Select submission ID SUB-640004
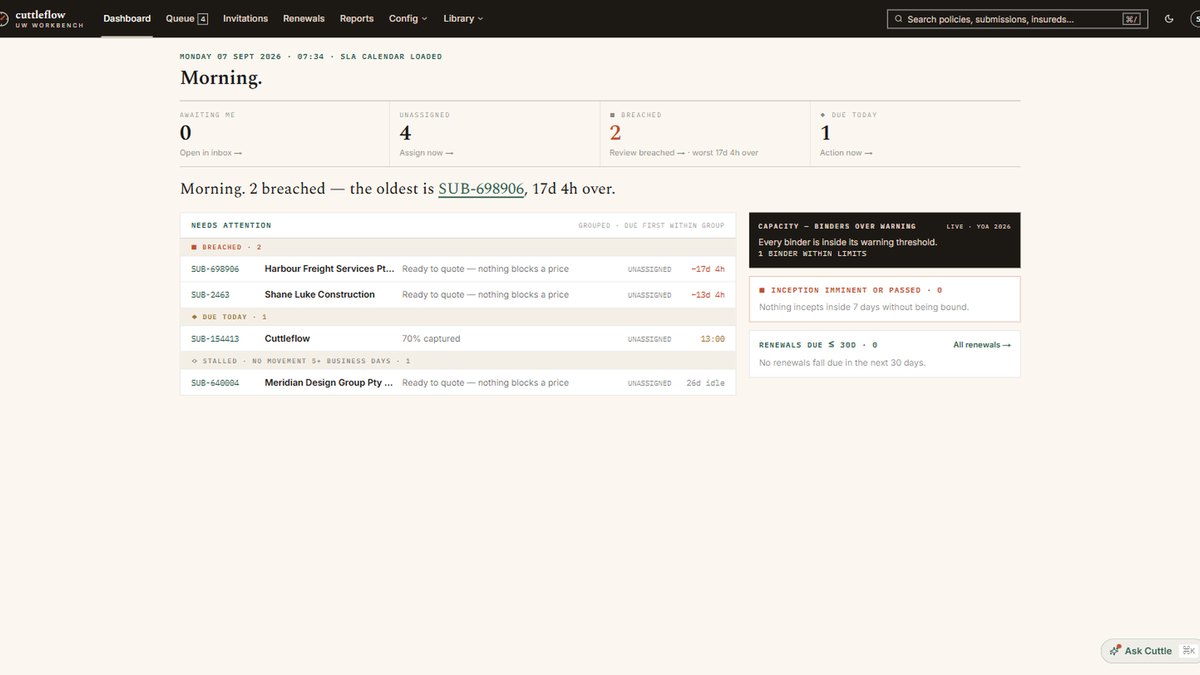The width and height of the screenshot is (1200, 675). click(x=215, y=383)
